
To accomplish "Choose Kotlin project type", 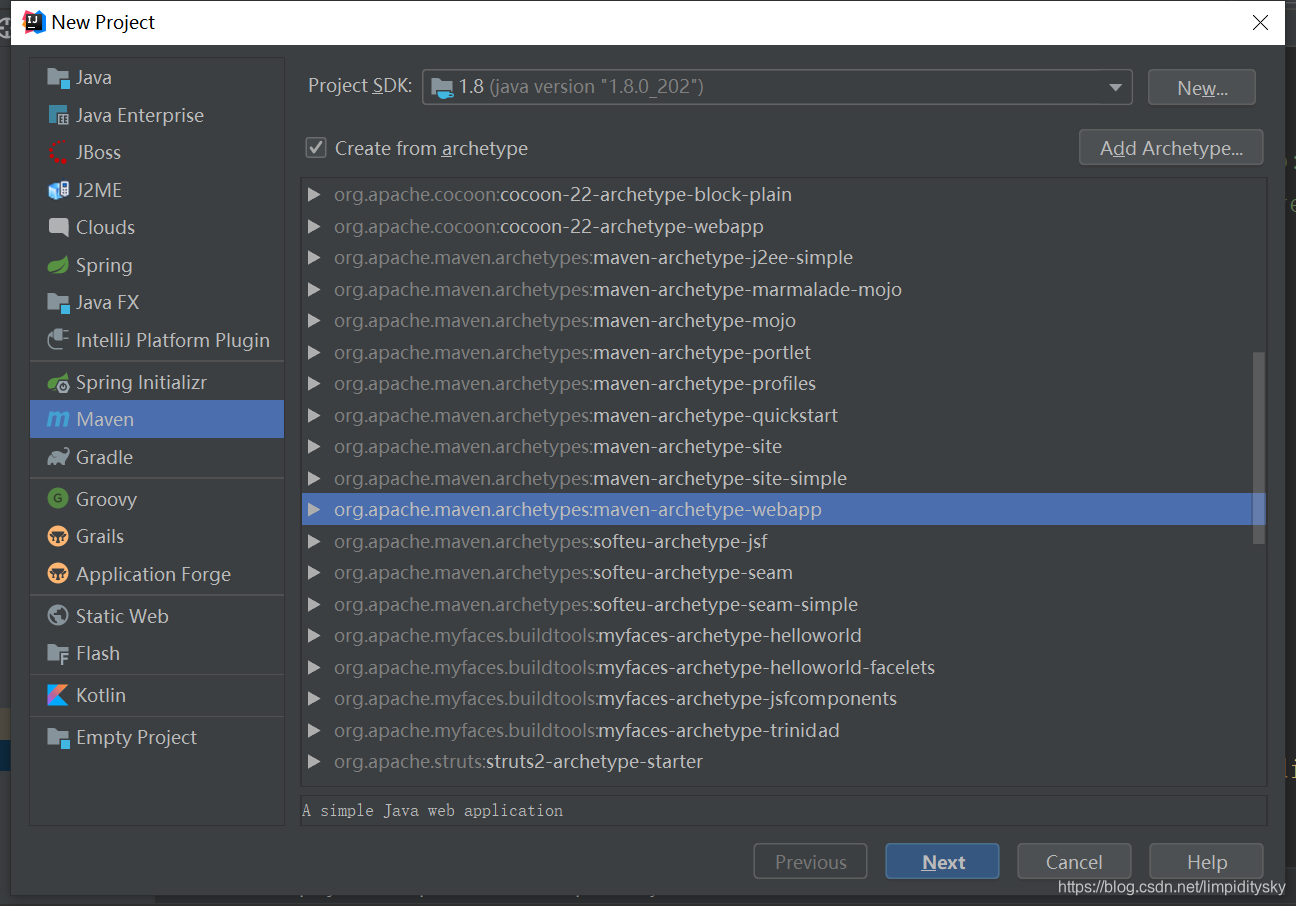I will tap(157, 695).
